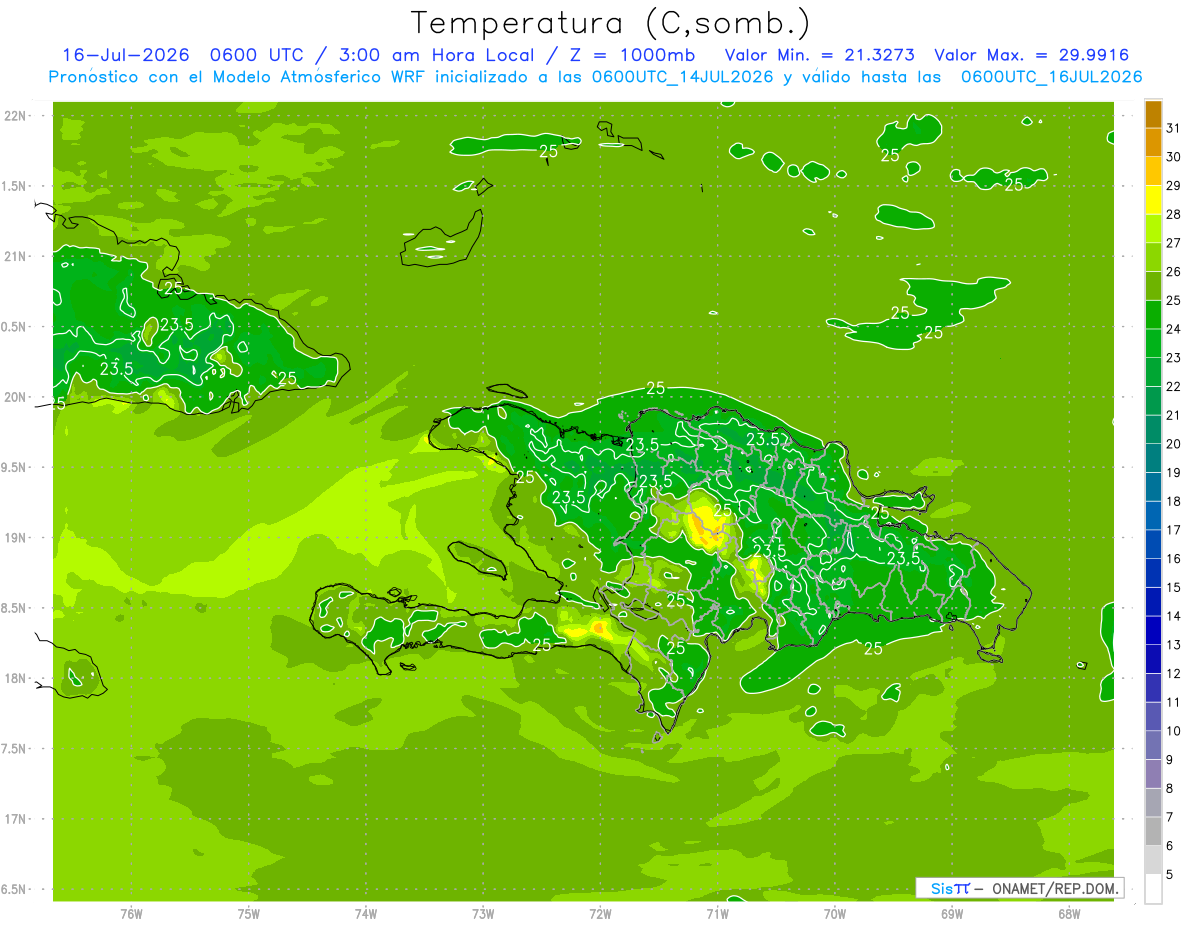Click the orange legend swatch above 31
1200x927 pixels.
click(1153, 114)
